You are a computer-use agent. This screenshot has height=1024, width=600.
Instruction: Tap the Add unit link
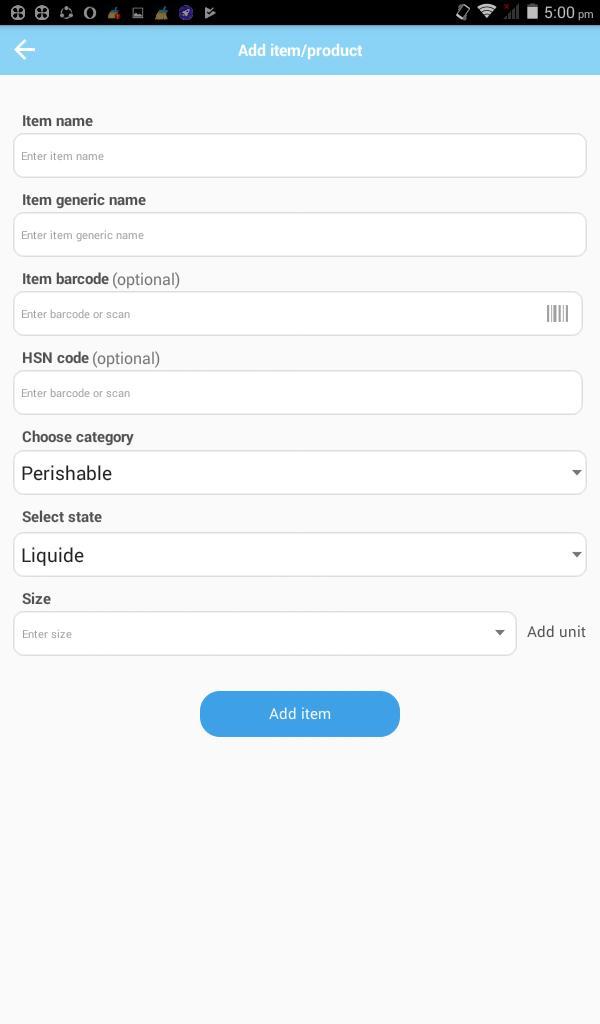(x=556, y=632)
